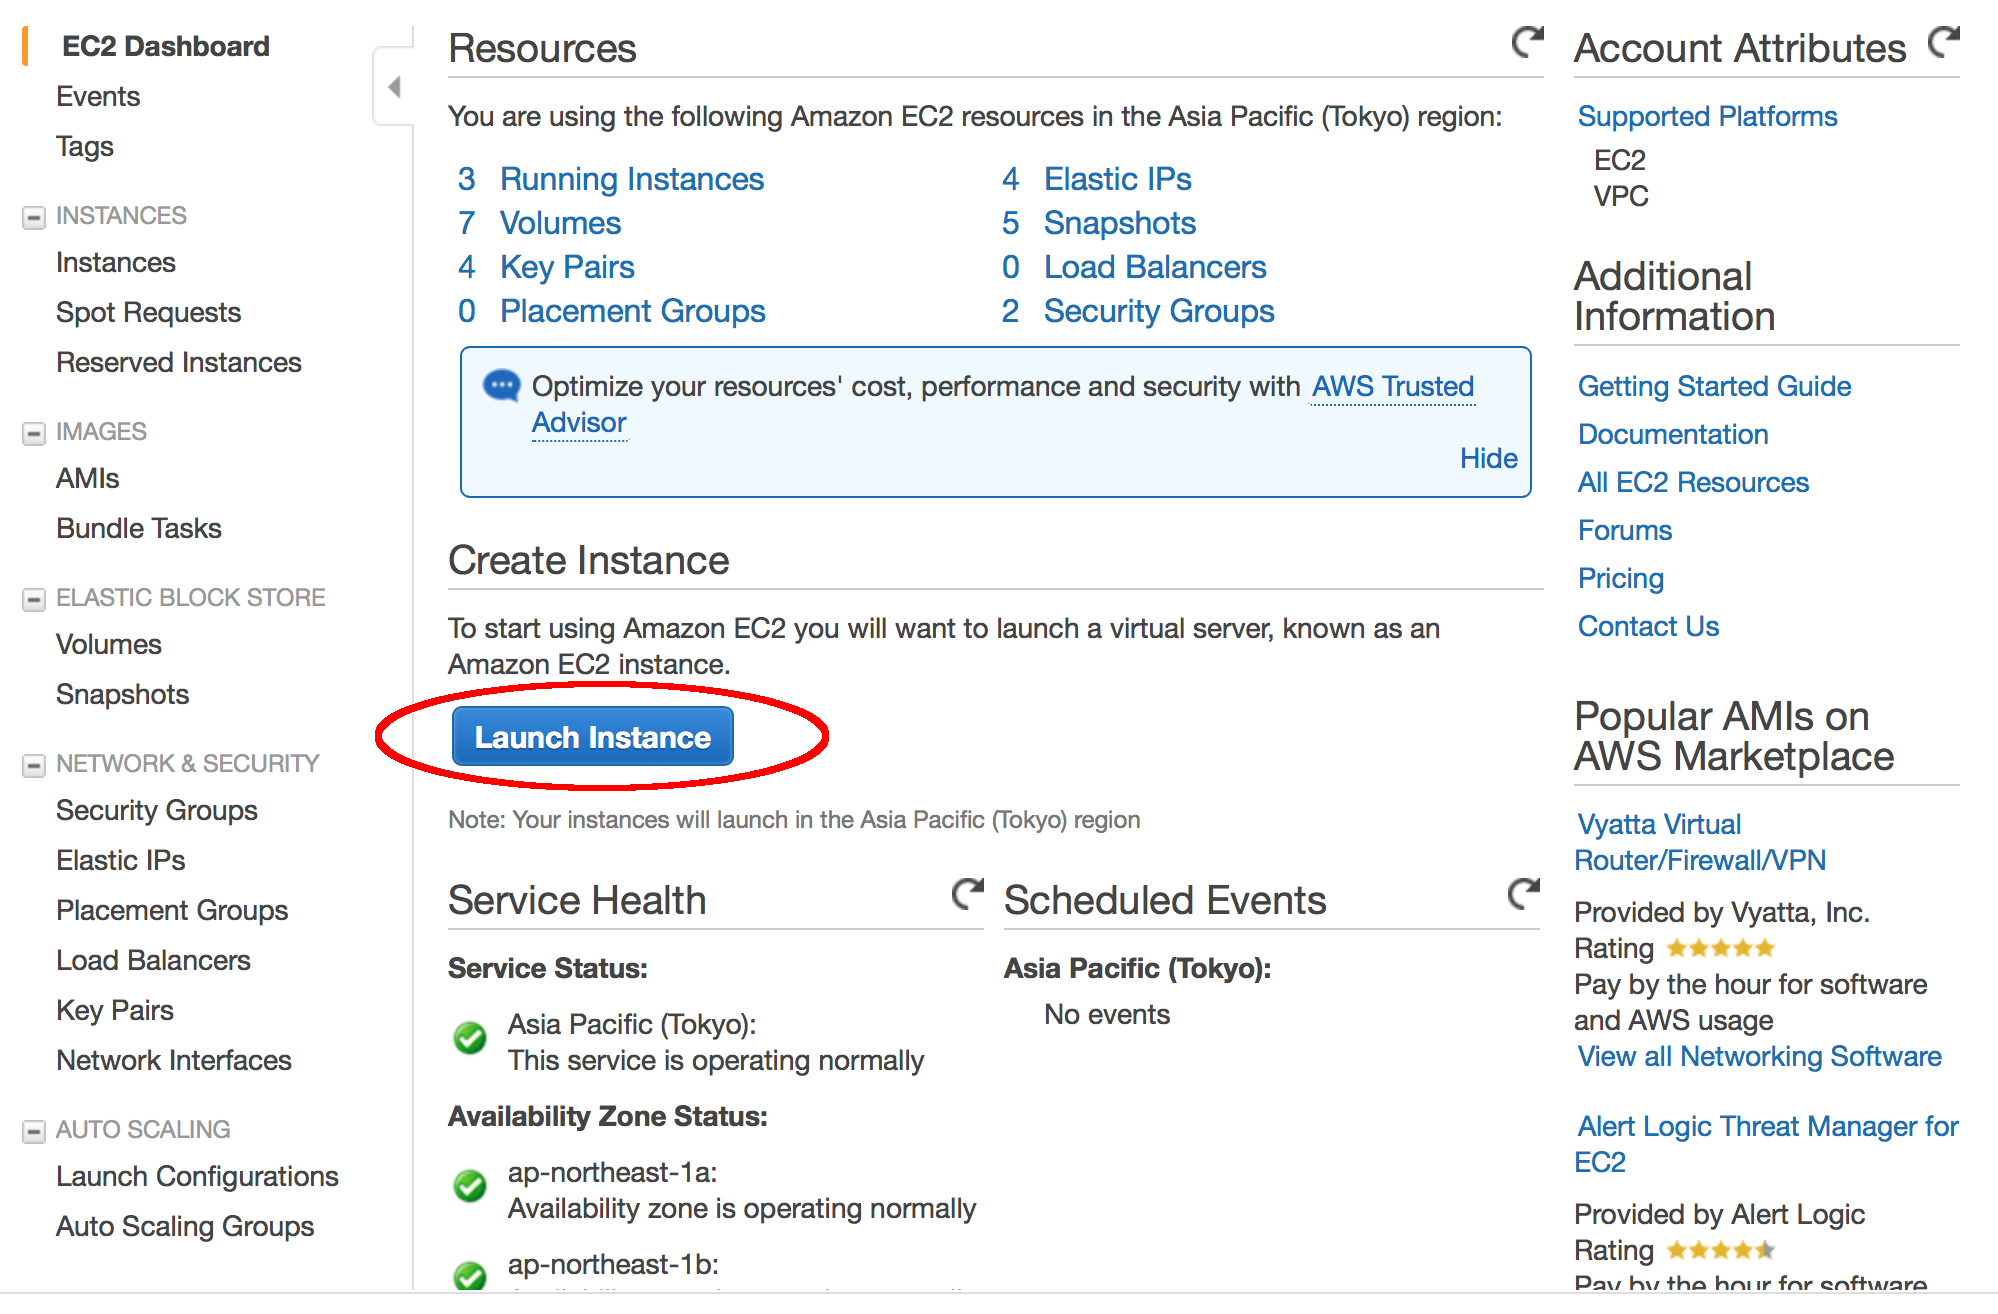Screen dimensions: 1998x1314
Task: Hide the Trusted Advisor notice
Action: tap(1489, 458)
